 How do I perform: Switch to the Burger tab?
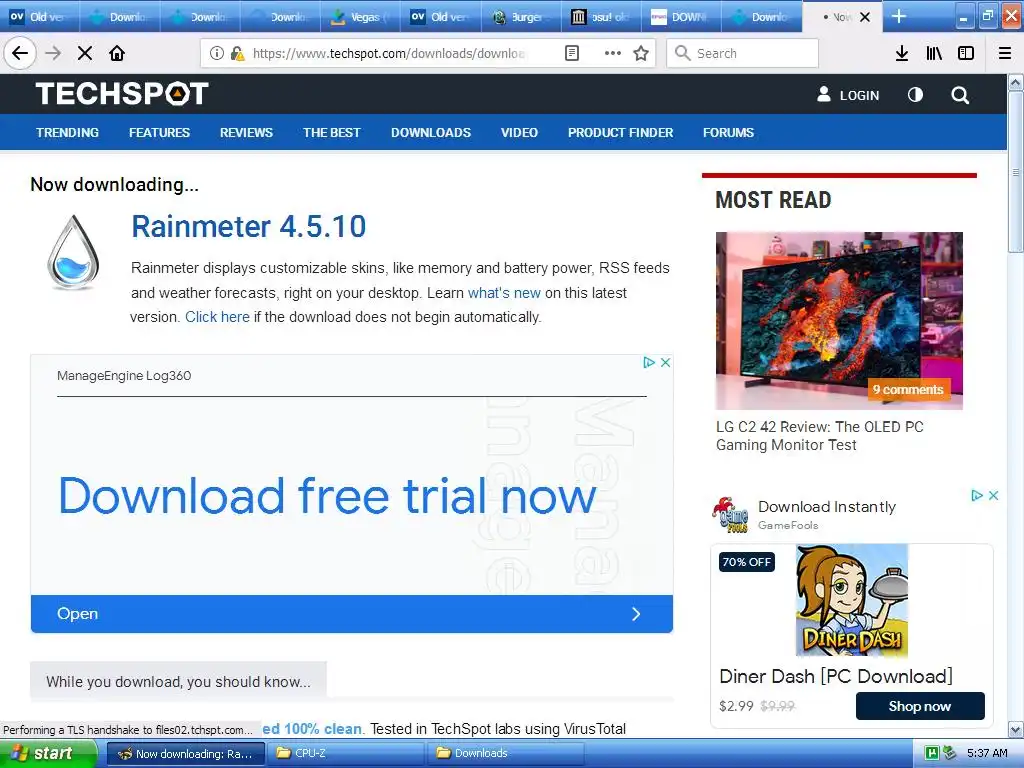[521, 17]
